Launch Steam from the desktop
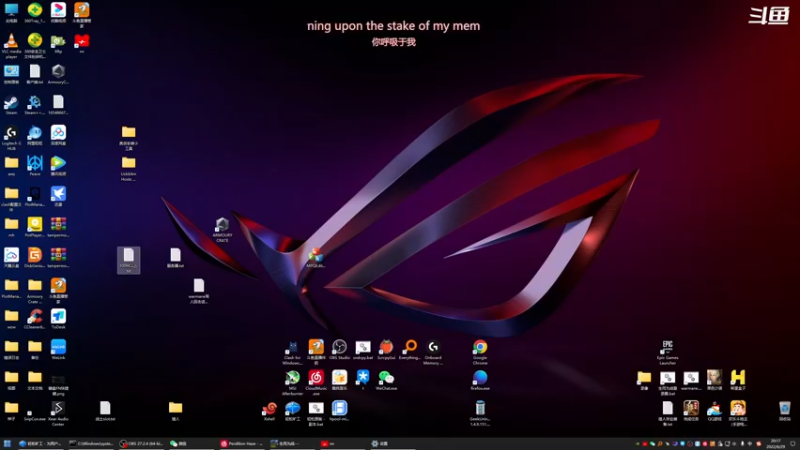800x450 pixels. coord(11,106)
